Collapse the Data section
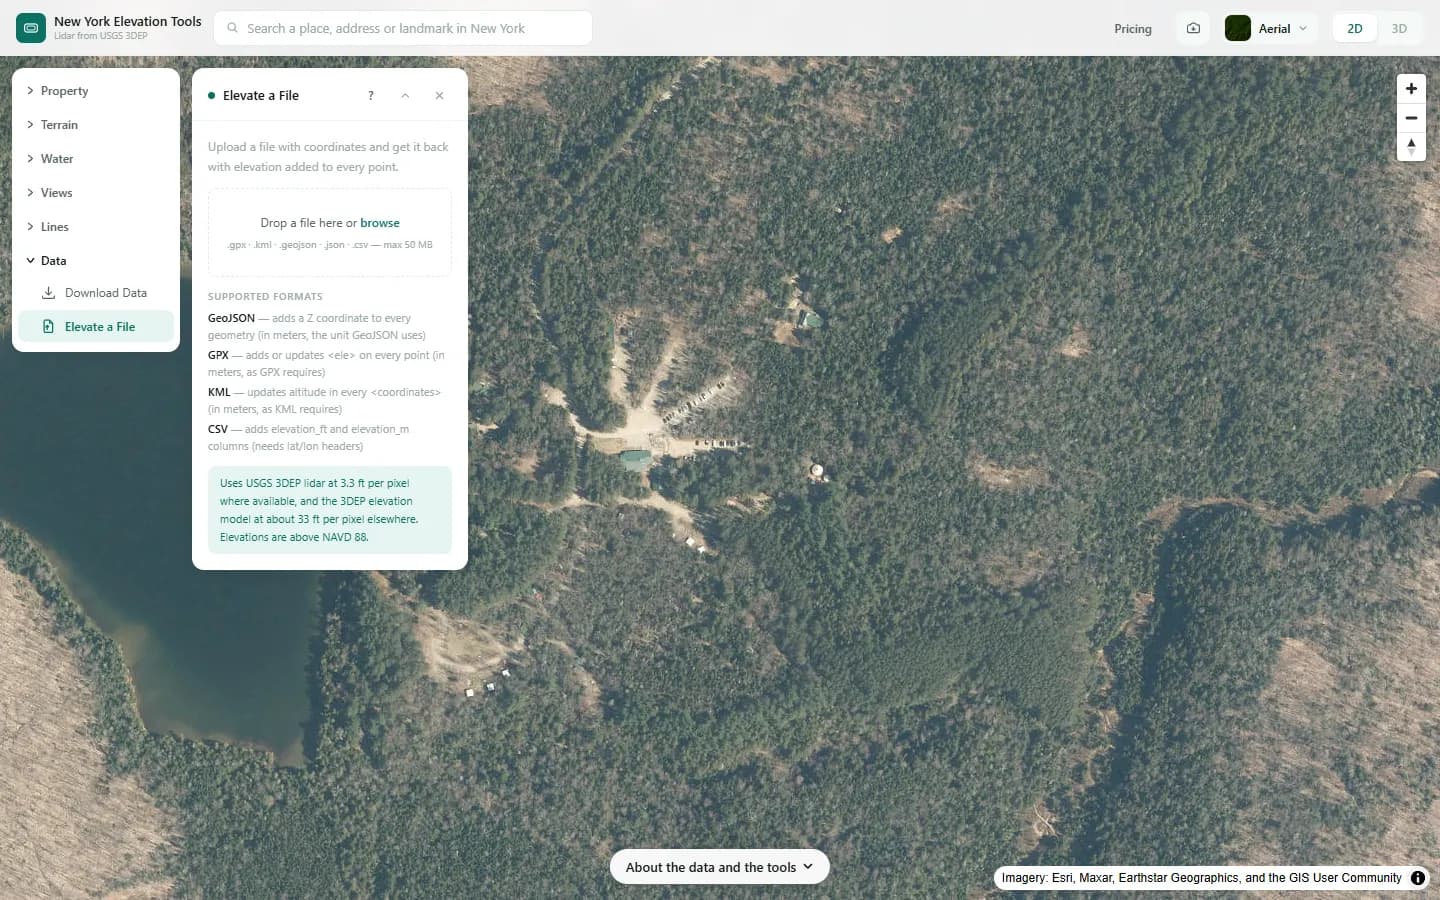 click(96, 261)
